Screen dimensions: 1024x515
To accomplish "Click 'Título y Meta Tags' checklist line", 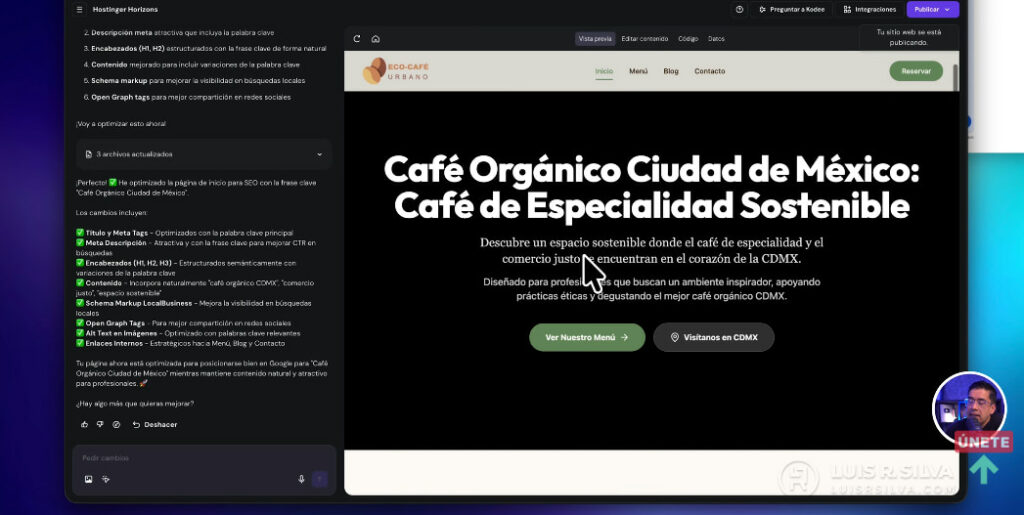I will click(x=184, y=233).
